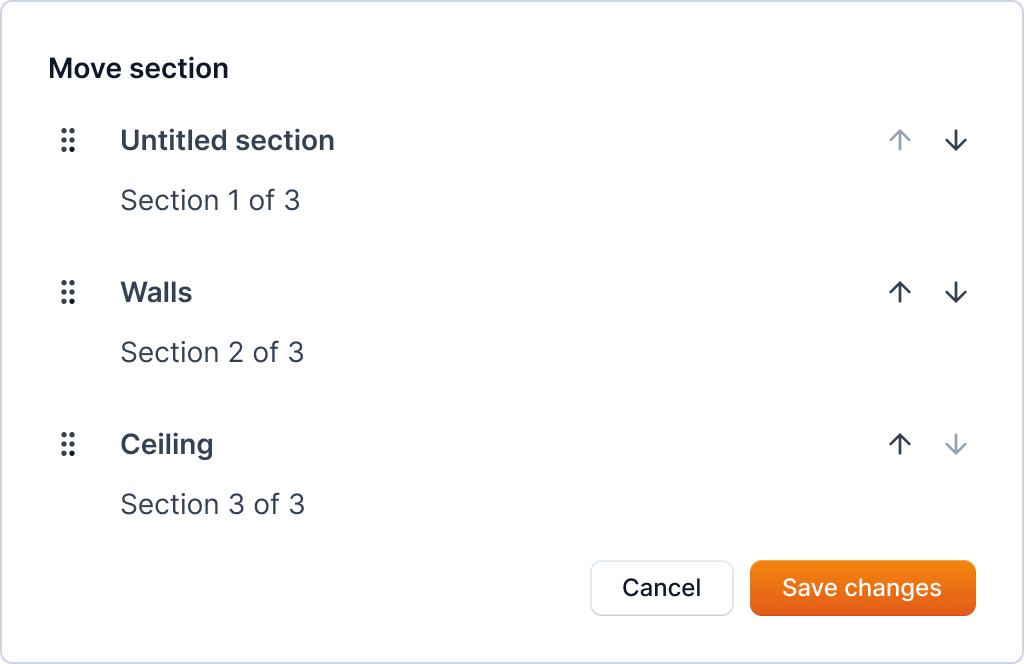
Task: Grab the drag handle for Untitled section
Action: (68, 141)
